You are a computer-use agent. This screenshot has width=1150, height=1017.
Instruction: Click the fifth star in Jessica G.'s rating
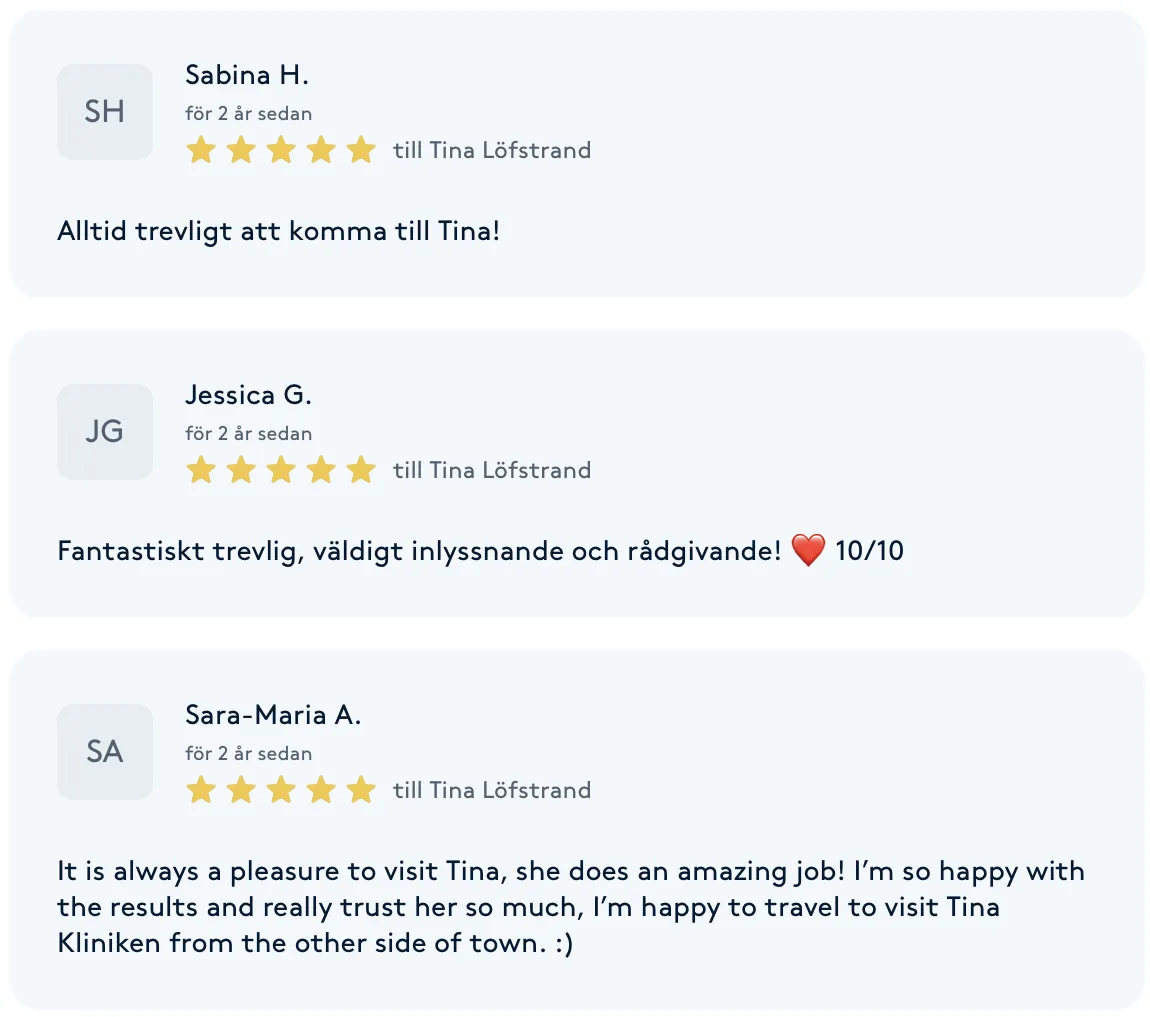(x=360, y=471)
